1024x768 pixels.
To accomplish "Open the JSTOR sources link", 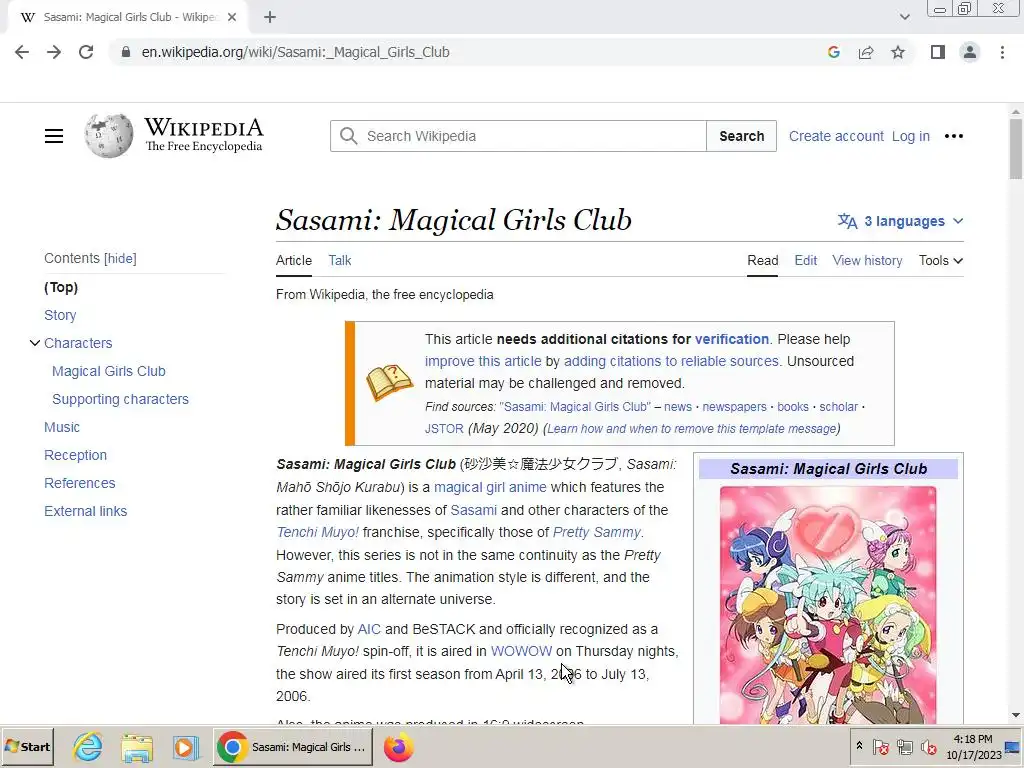I will 444,429.
